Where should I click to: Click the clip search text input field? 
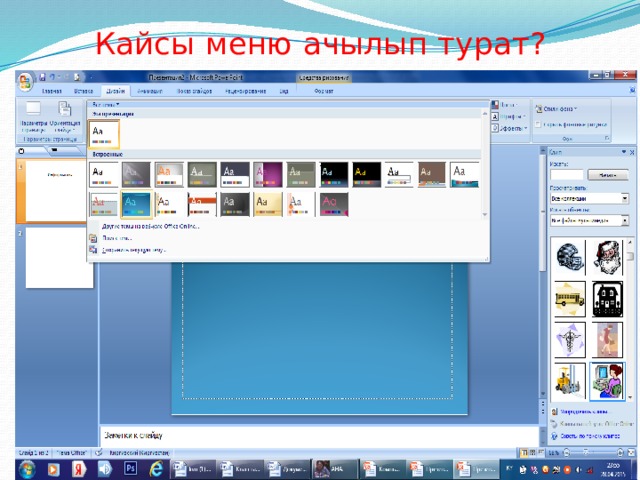[567, 175]
